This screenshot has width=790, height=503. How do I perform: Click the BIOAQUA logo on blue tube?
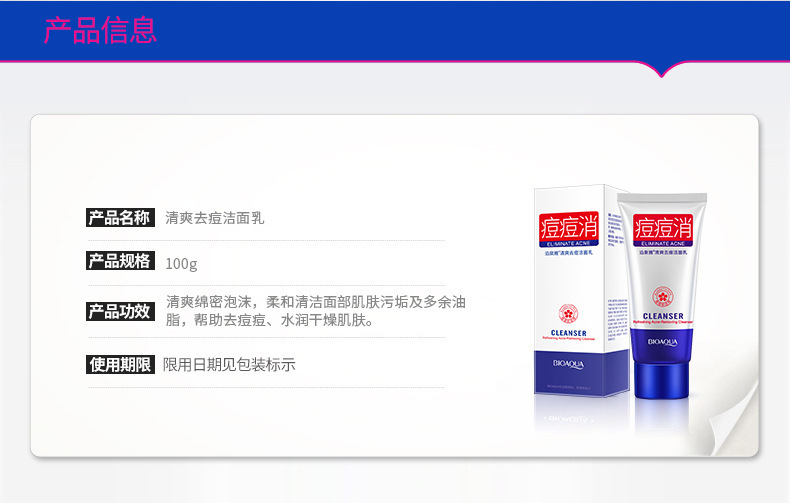[x=663, y=342]
